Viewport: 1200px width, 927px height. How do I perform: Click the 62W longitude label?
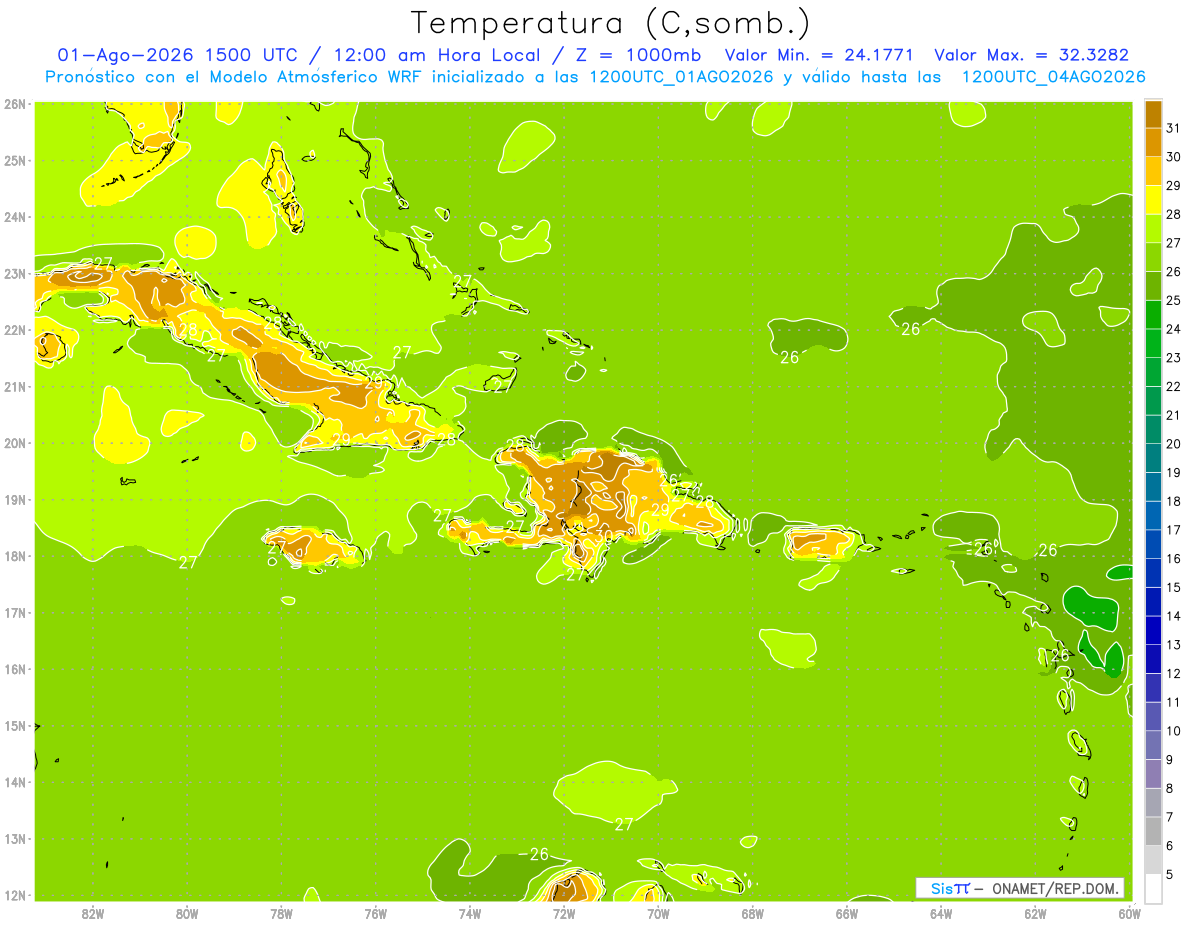[1035, 913]
